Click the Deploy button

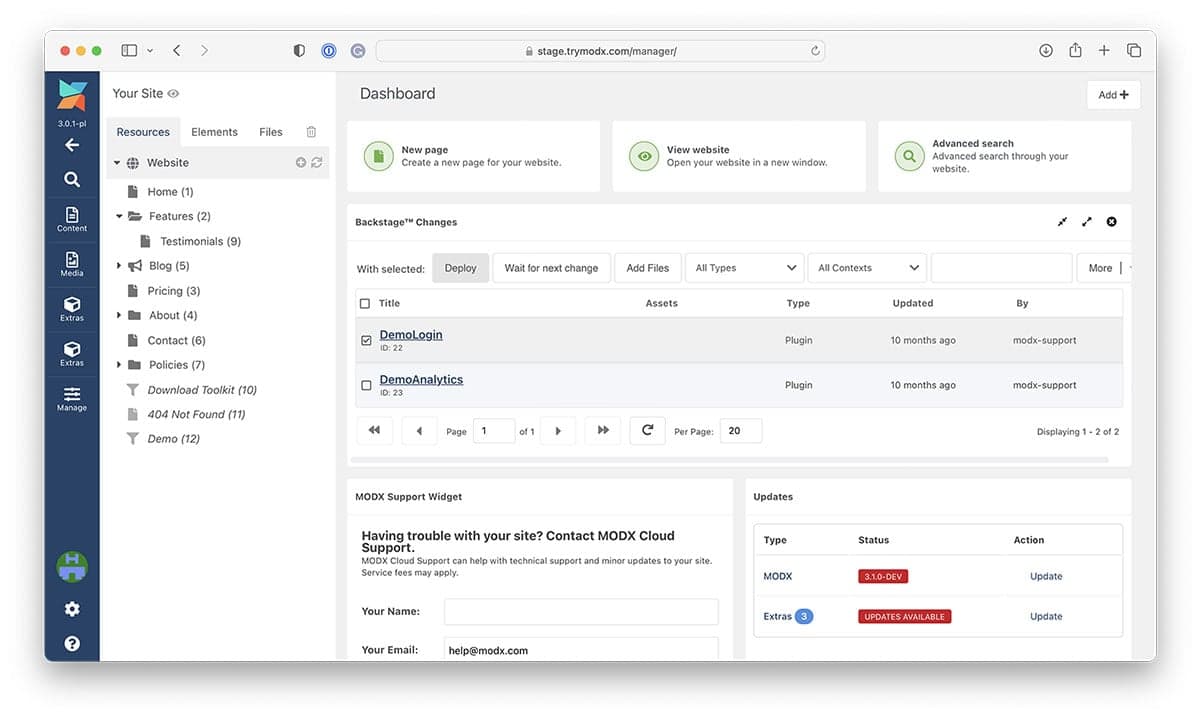click(x=460, y=268)
